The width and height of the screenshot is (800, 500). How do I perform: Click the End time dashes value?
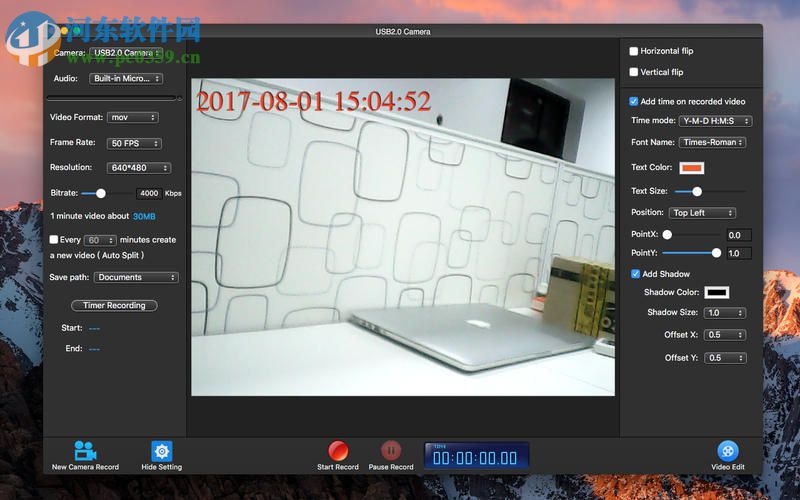click(x=94, y=349)
